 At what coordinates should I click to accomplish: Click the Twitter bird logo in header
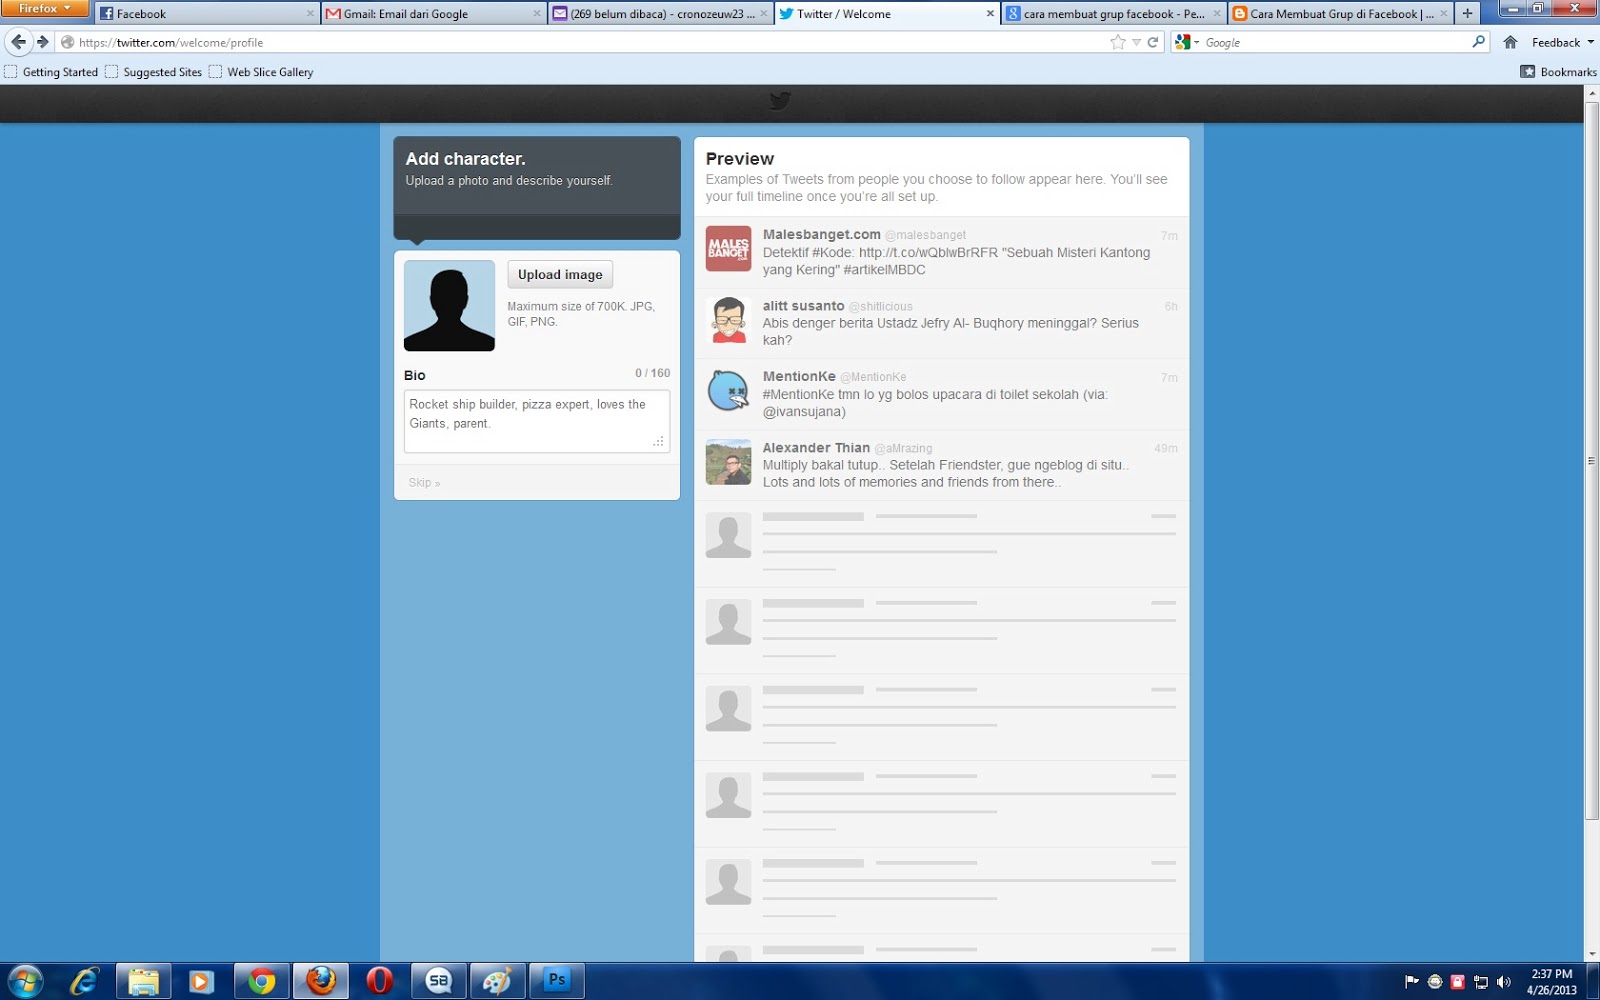pos(780,100)
